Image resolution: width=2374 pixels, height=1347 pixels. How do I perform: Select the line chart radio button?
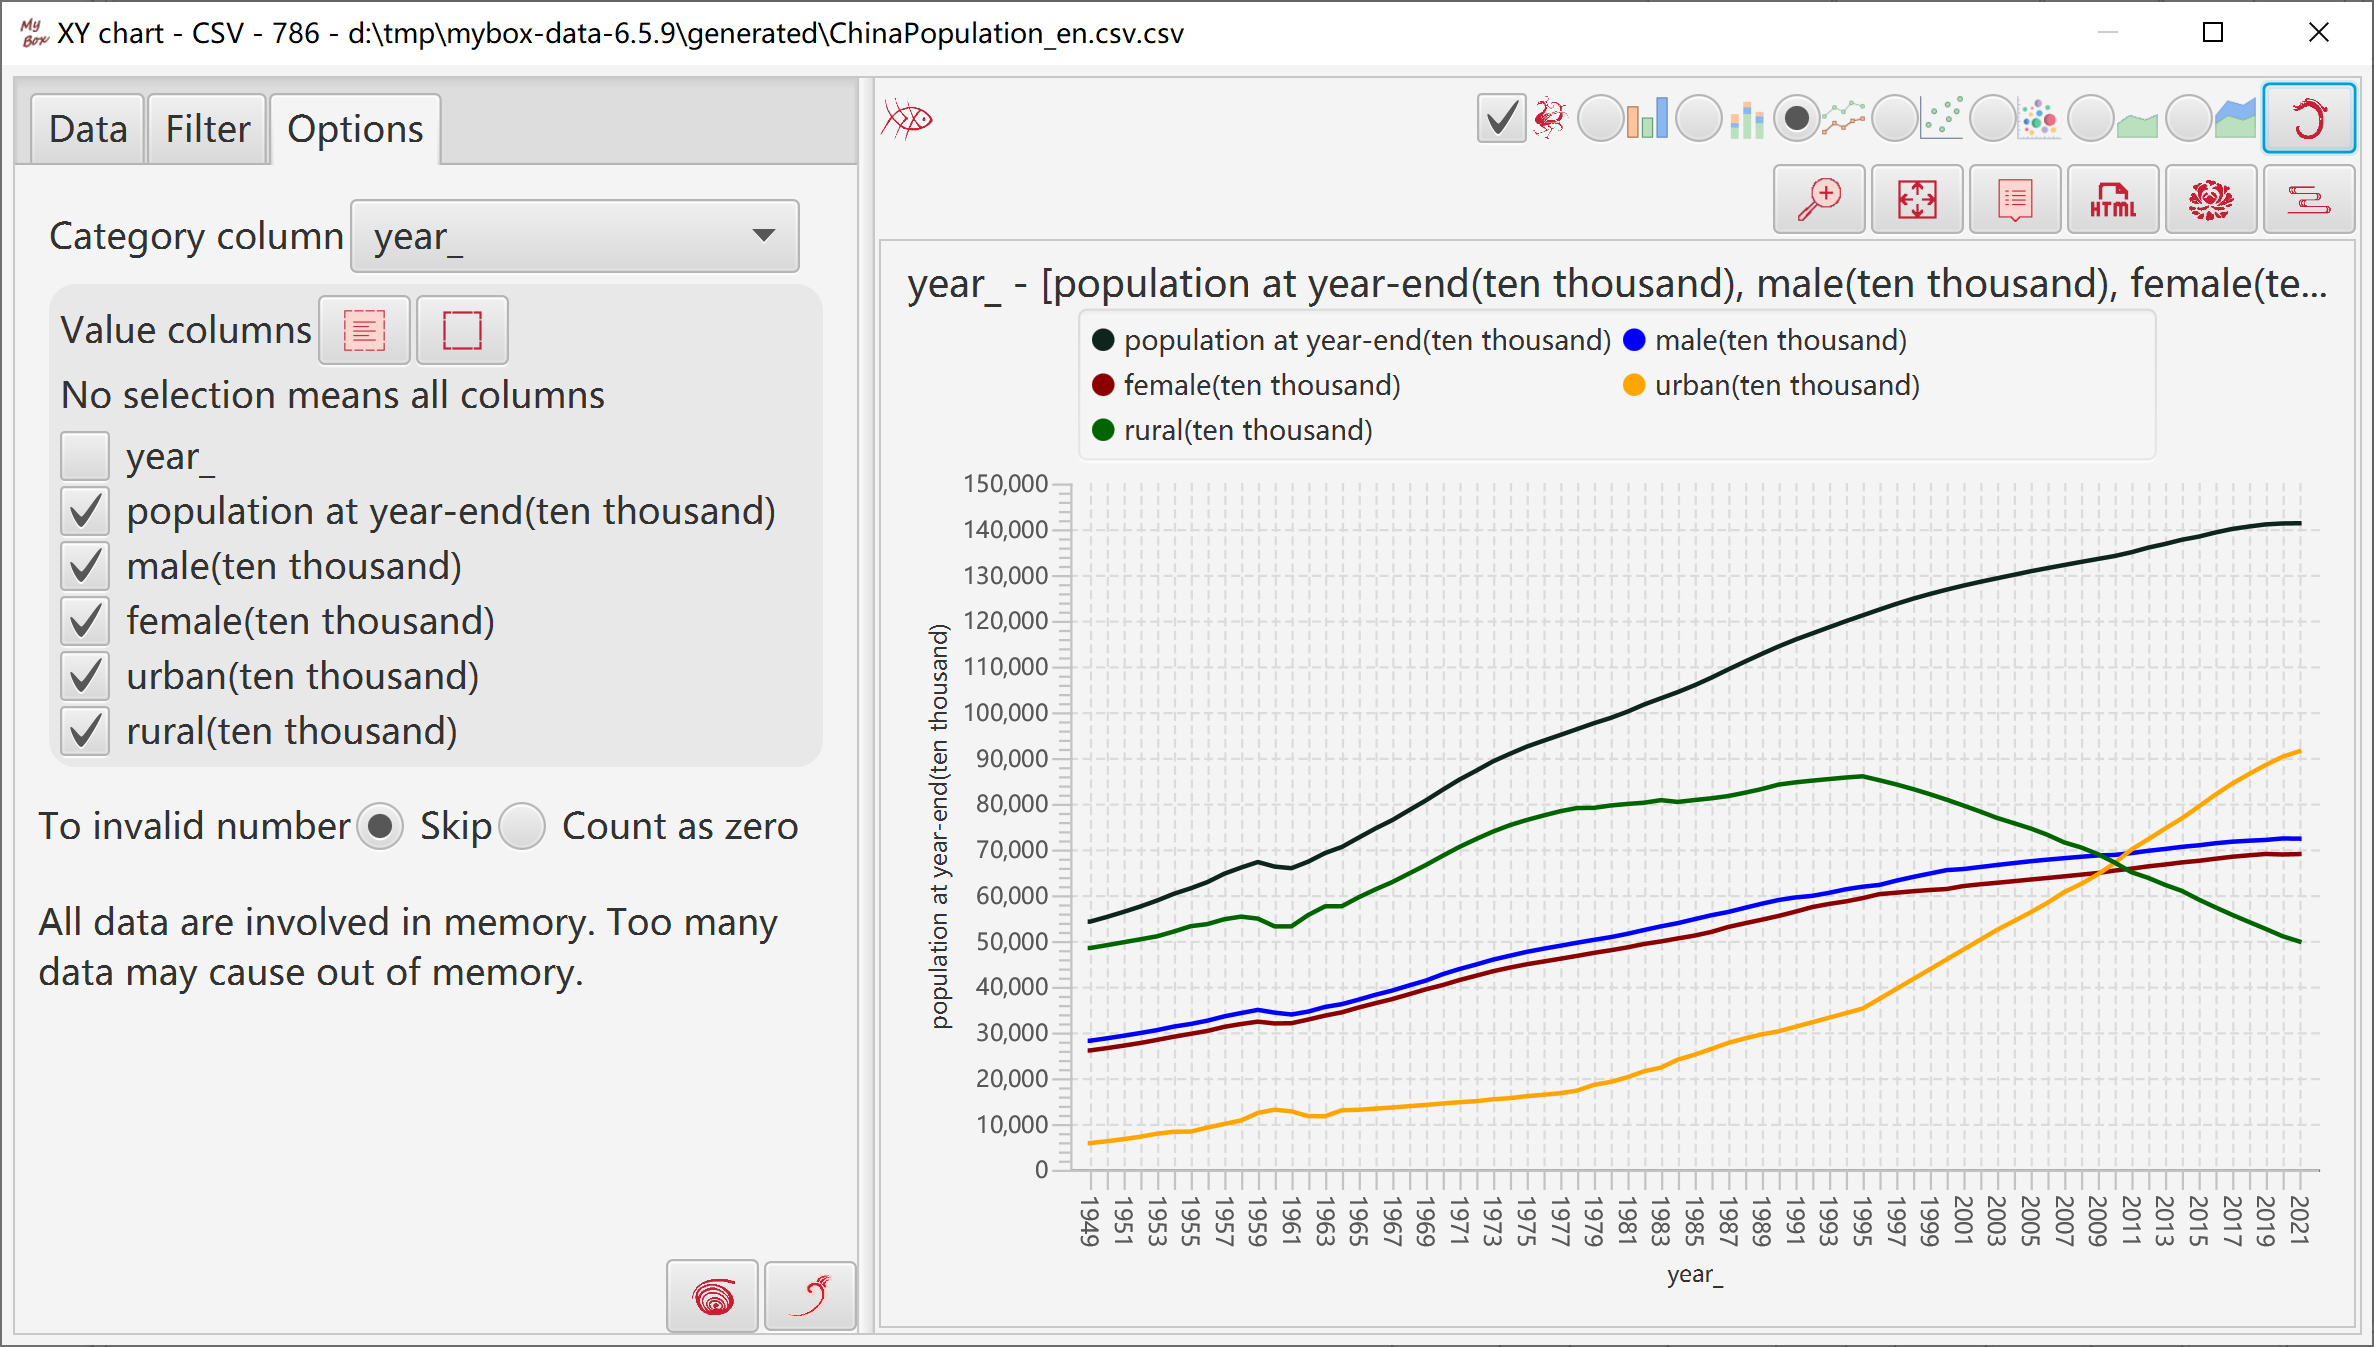pos(1796,118)
